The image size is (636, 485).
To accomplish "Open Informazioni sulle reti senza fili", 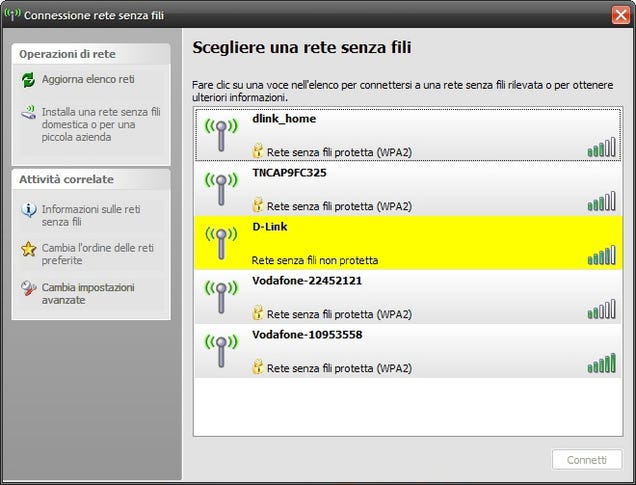I will 91,215.
